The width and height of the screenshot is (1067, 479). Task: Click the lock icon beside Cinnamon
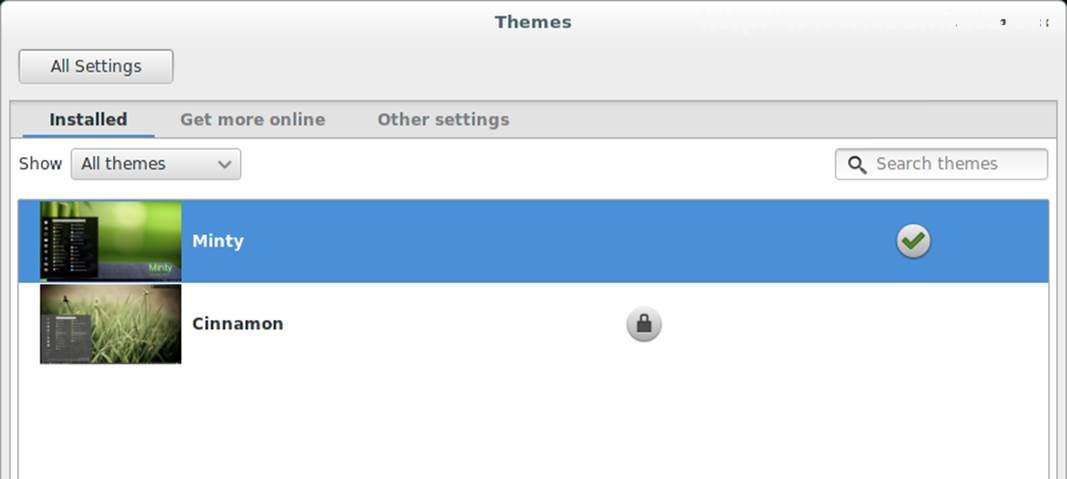click(644, 324)
